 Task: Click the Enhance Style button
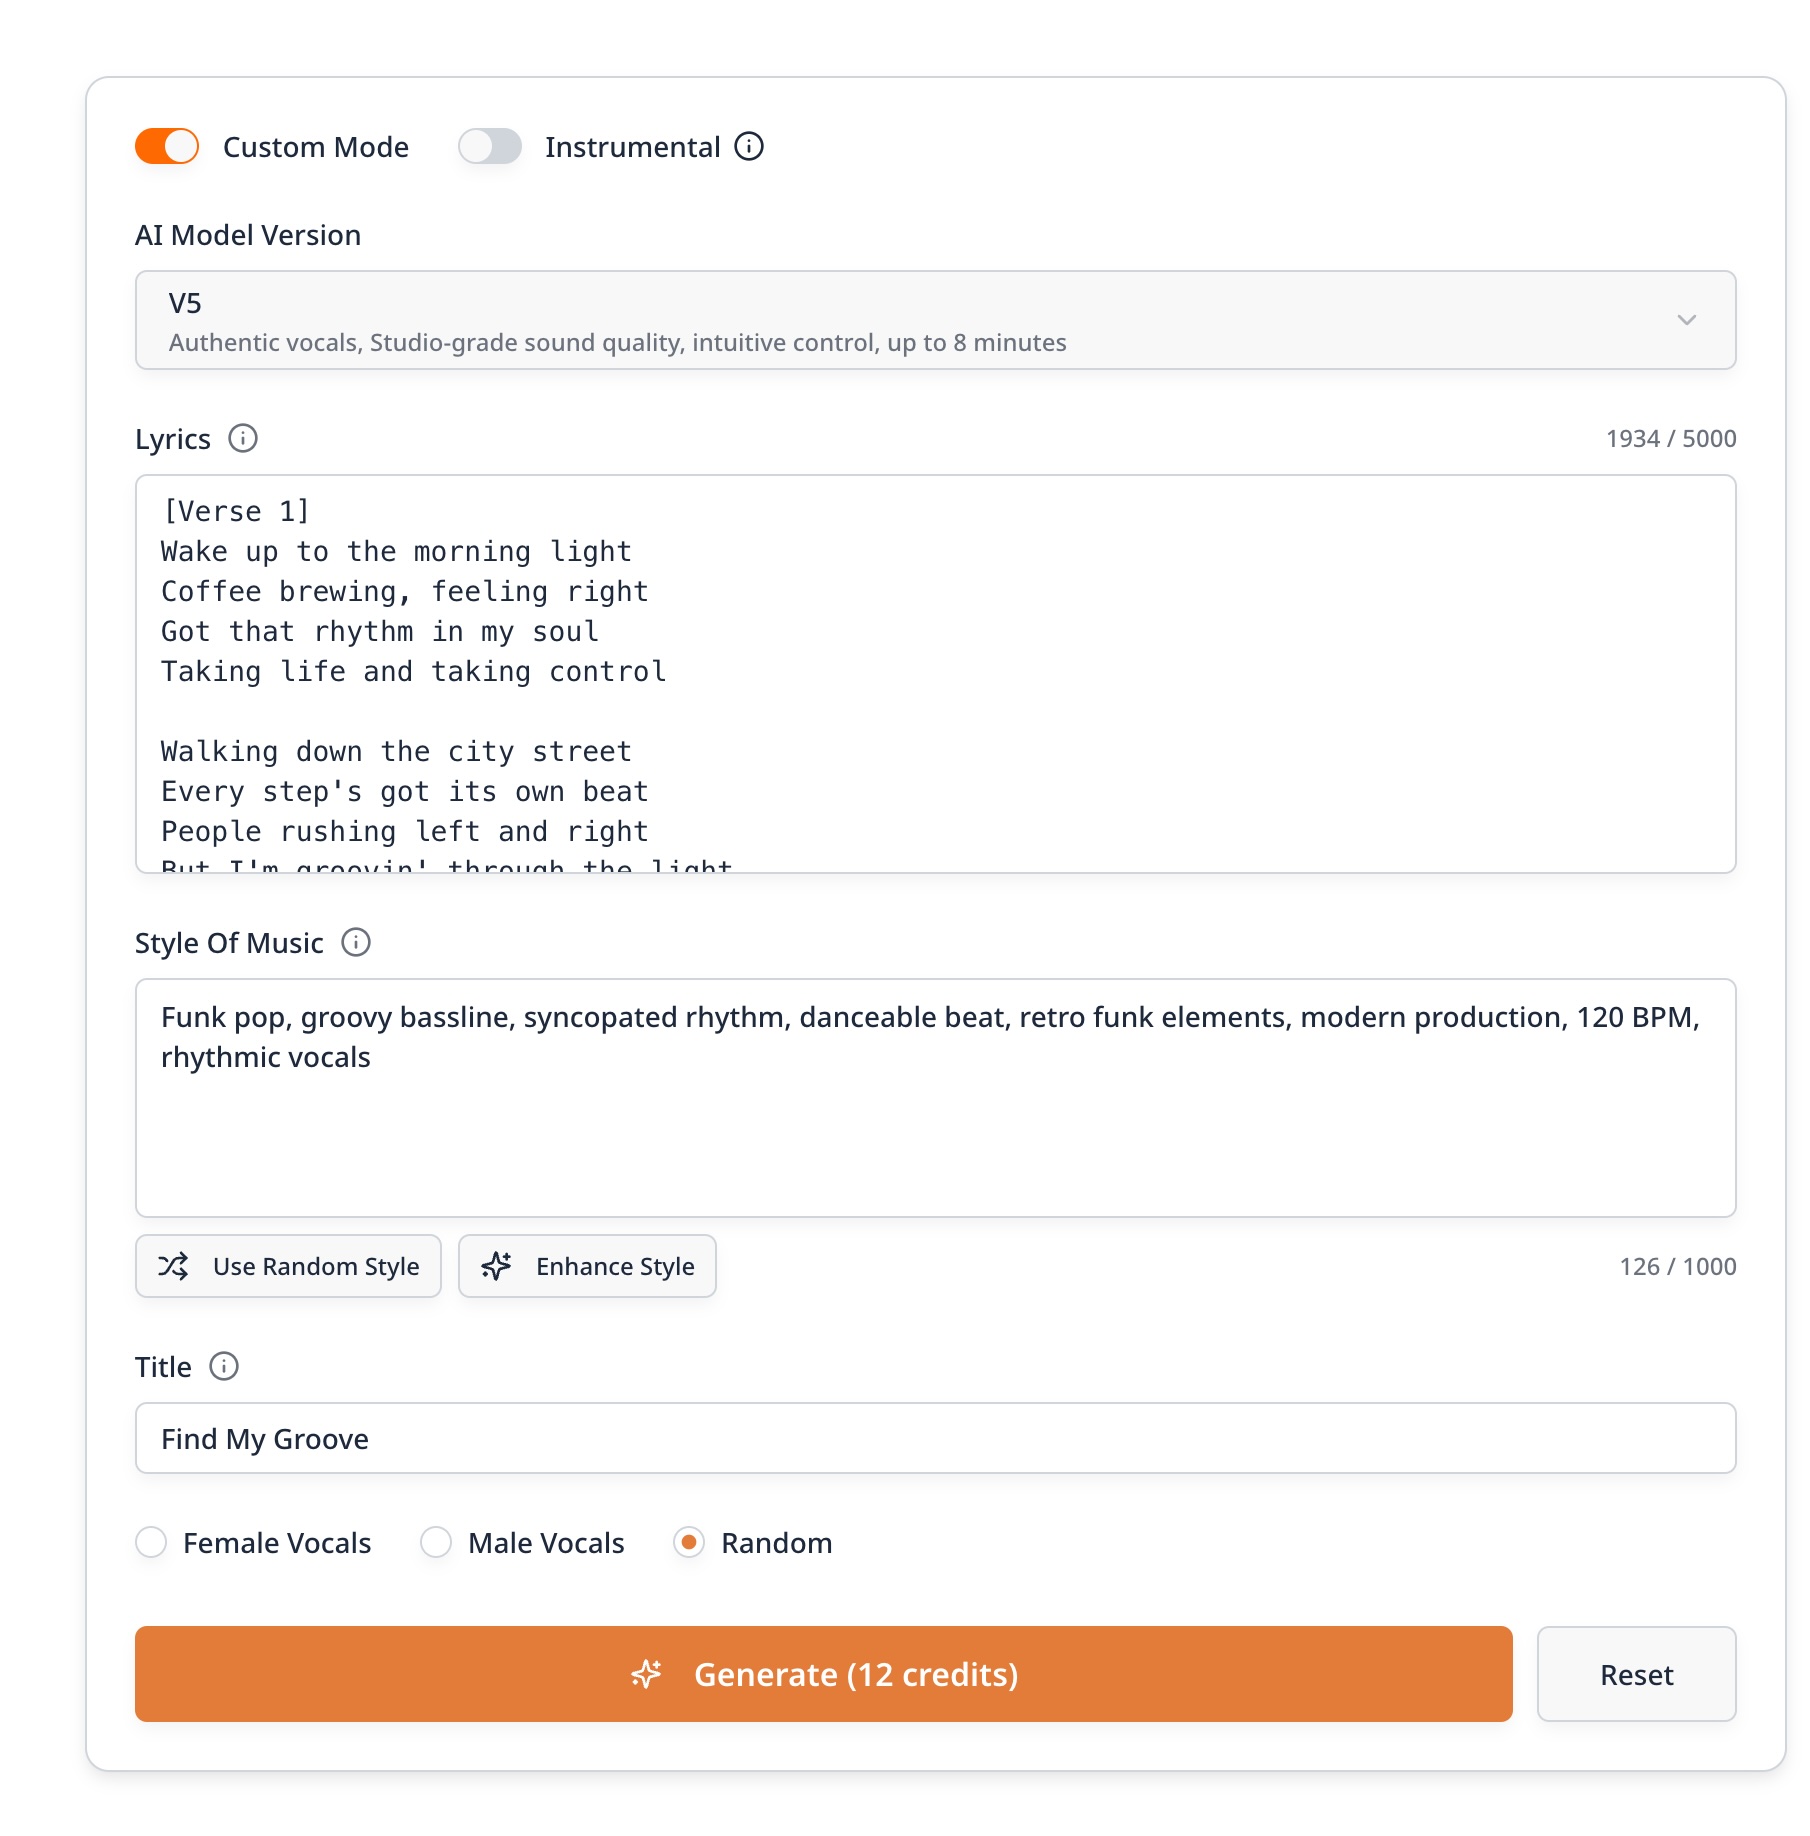point(586,1266)
